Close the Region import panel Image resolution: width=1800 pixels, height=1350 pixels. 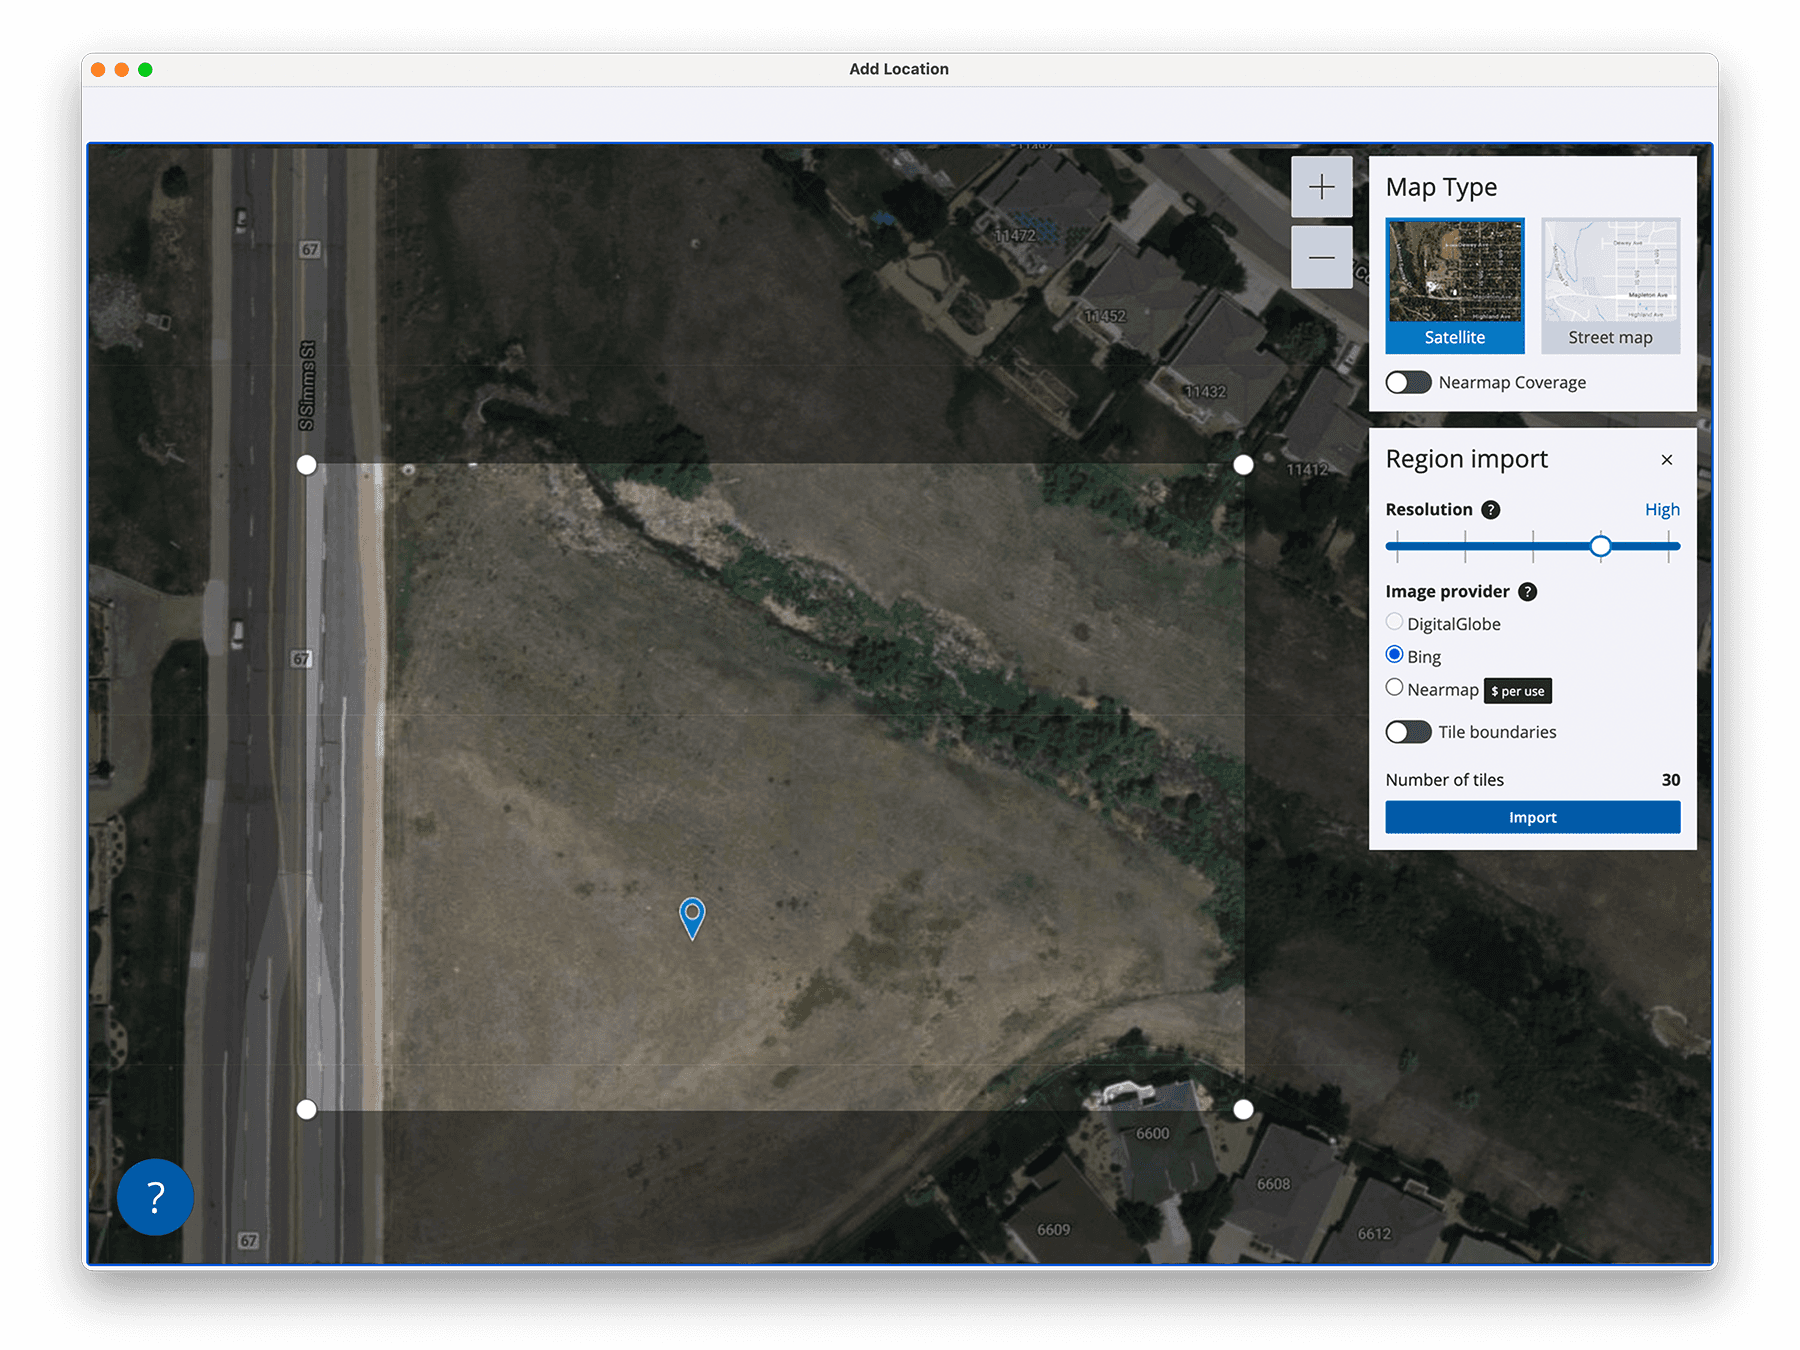1666,460
